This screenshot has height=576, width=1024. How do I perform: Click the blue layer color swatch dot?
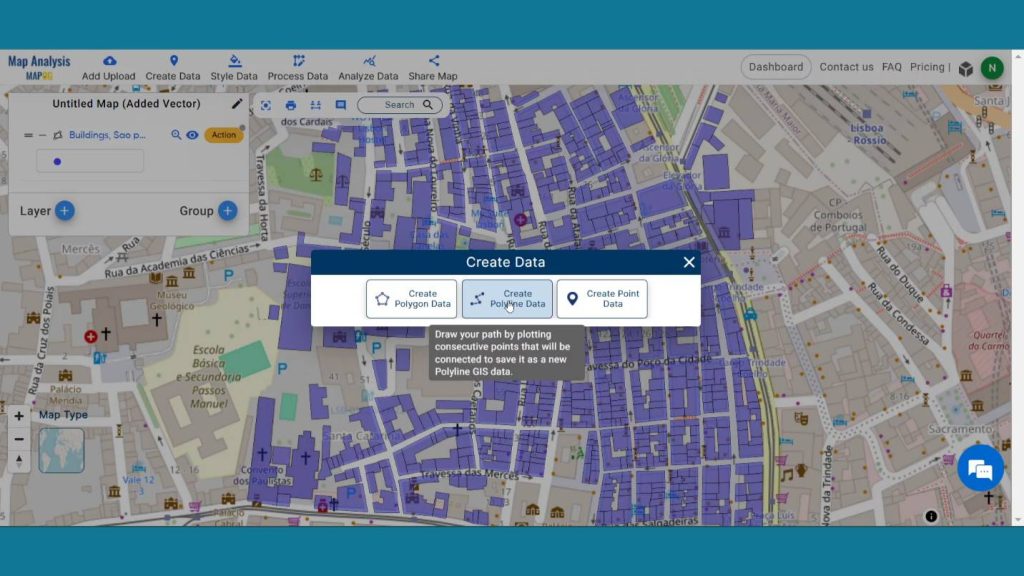(57, 161)
